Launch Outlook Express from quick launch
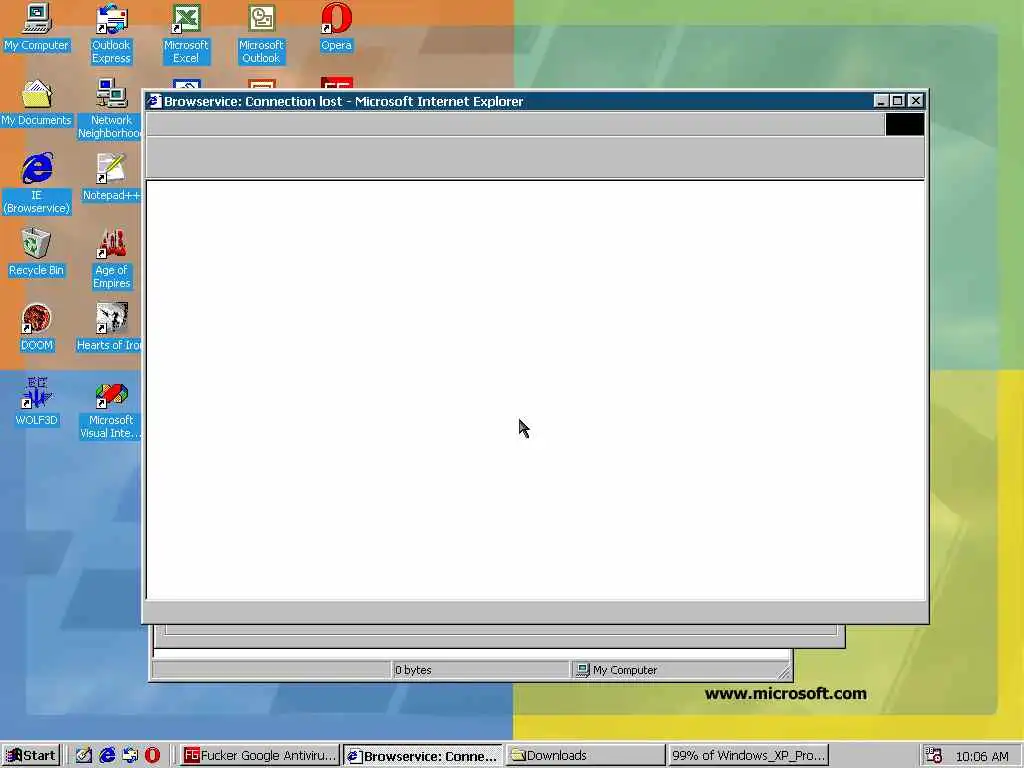 pyautogui.click(x=130, y=756)
